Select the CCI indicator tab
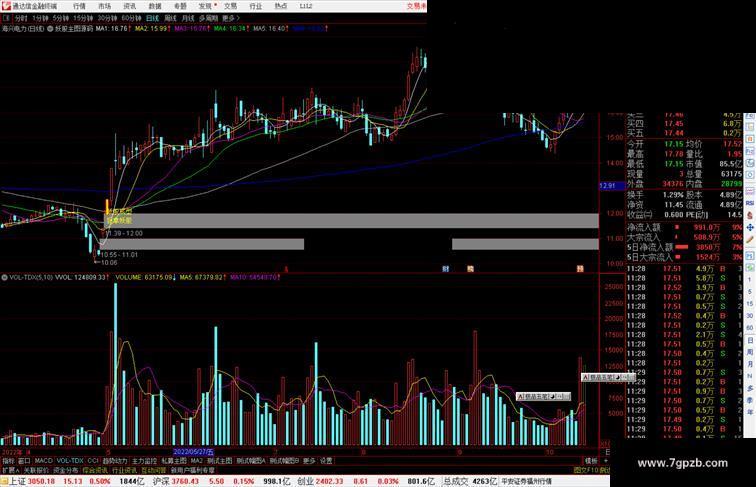This screenshot has width=756, height=487. coord(93,461)
